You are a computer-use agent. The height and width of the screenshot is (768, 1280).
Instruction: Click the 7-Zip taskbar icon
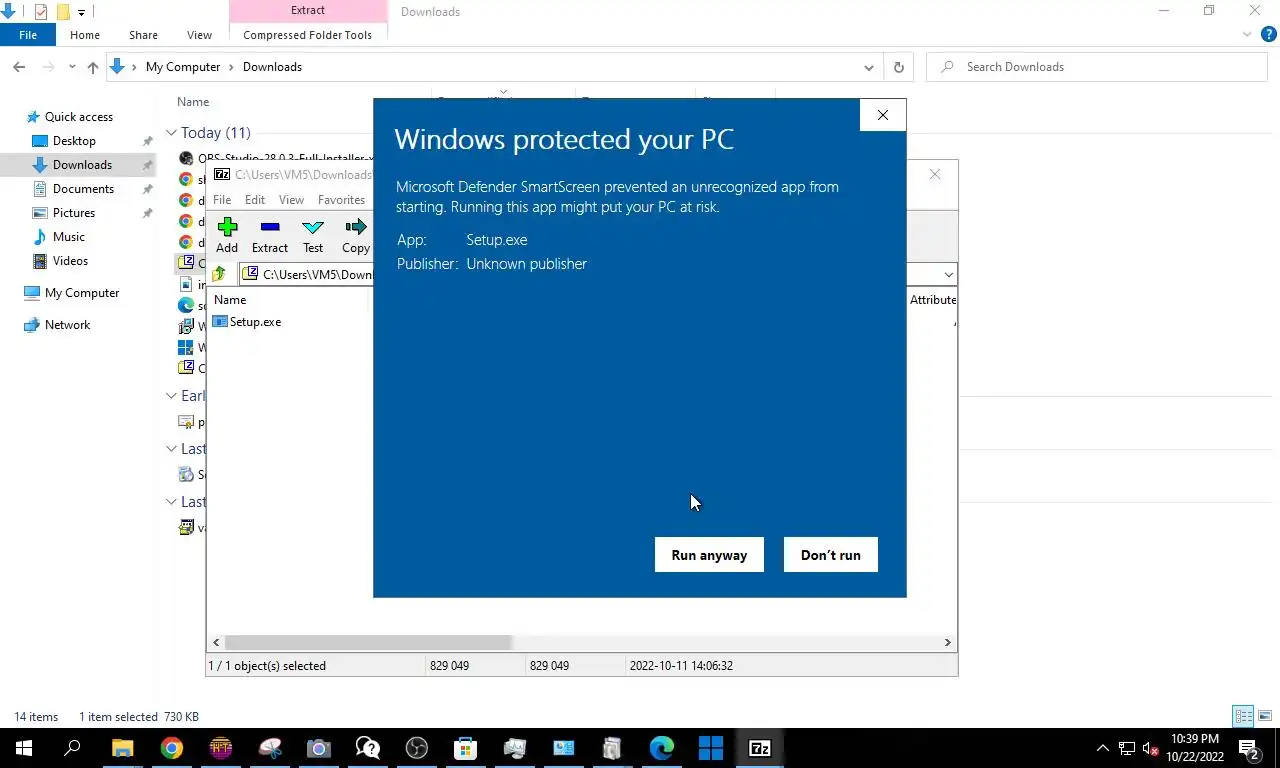pos(760,748)
